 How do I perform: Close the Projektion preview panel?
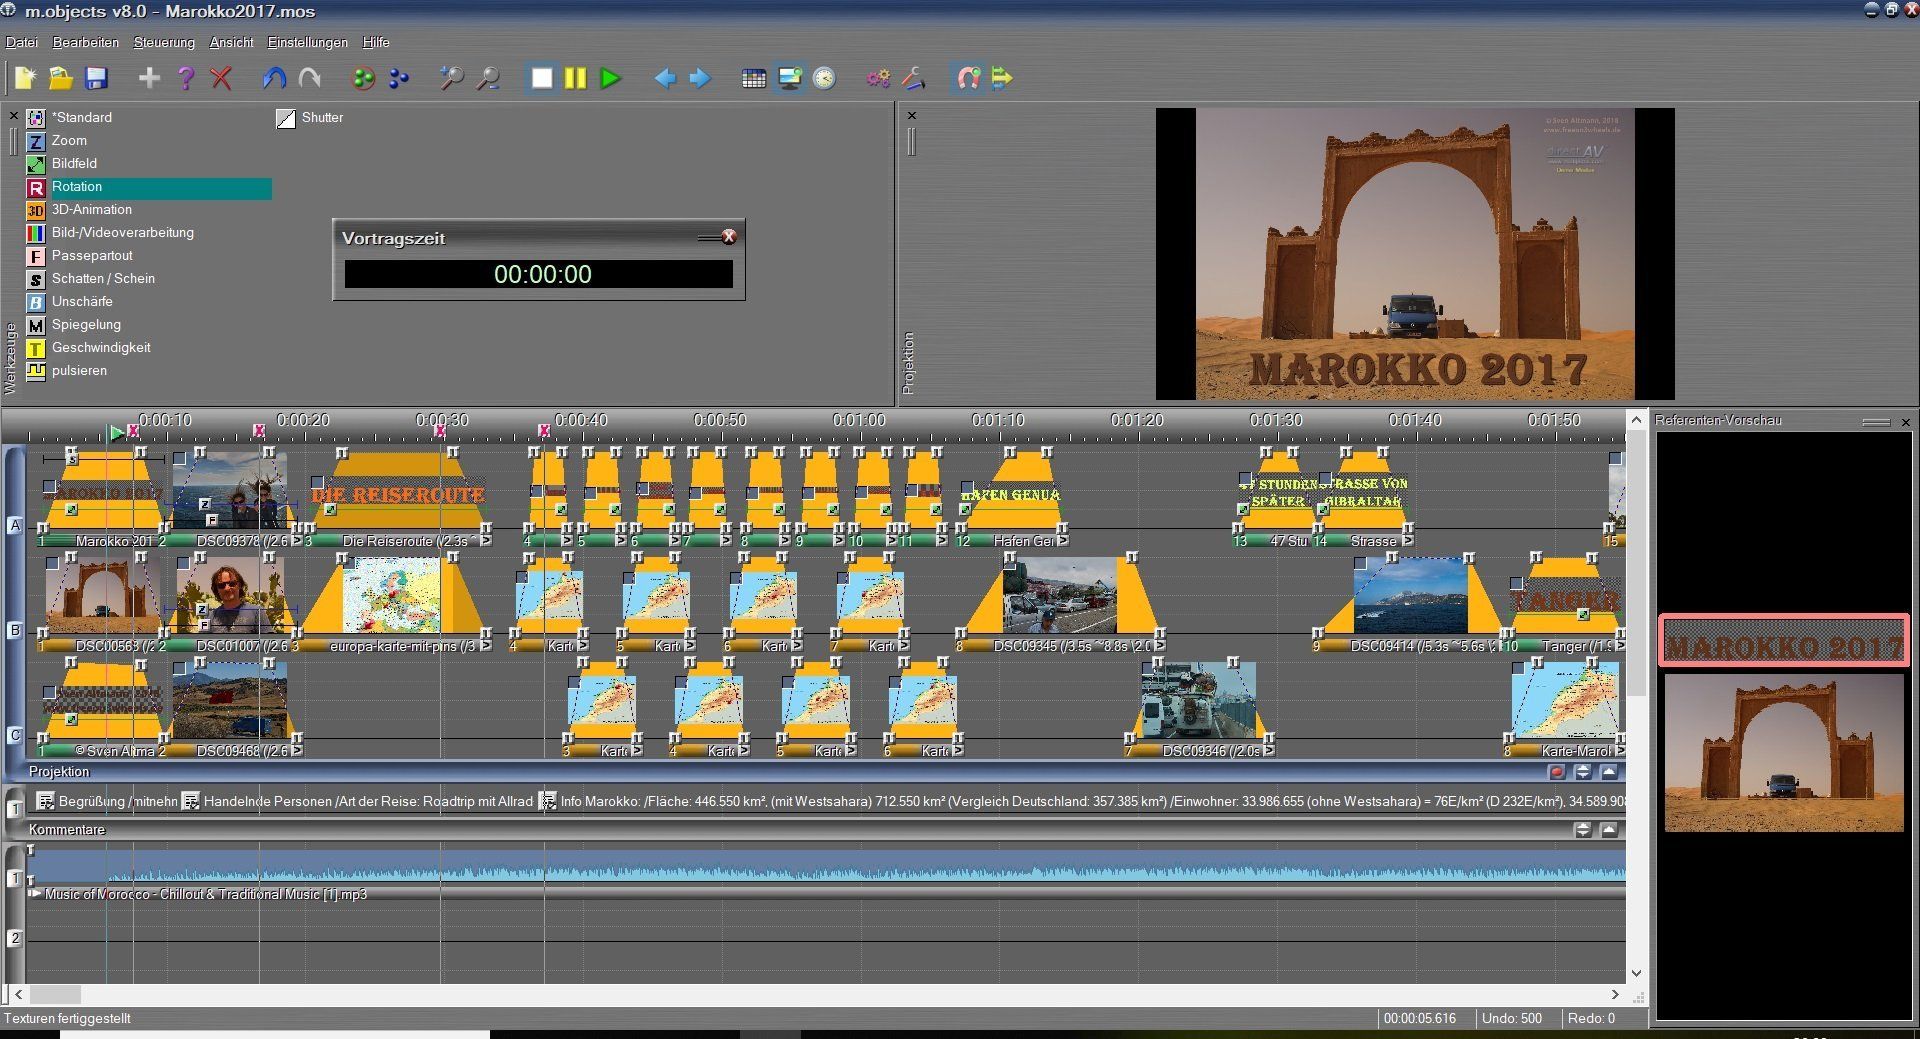[x=911, y=115]
